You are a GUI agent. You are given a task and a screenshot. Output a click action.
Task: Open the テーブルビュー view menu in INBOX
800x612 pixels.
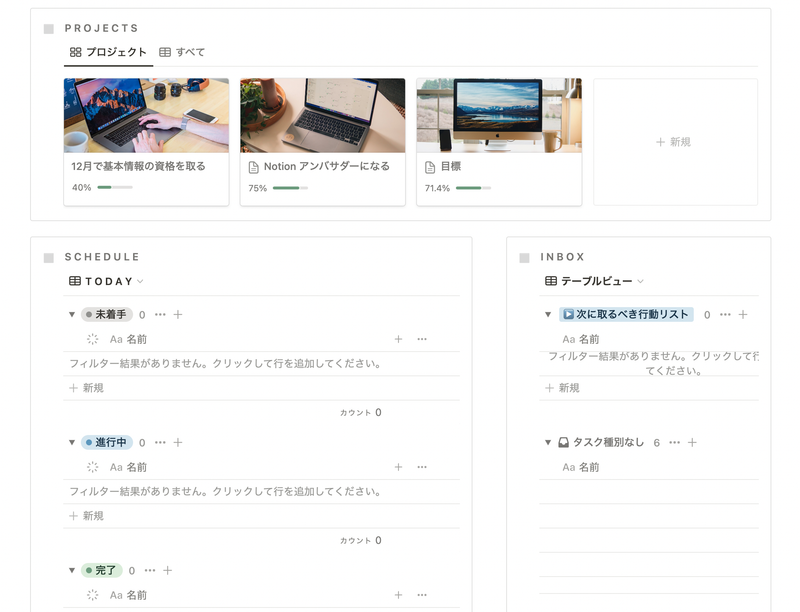coord(640,281)
